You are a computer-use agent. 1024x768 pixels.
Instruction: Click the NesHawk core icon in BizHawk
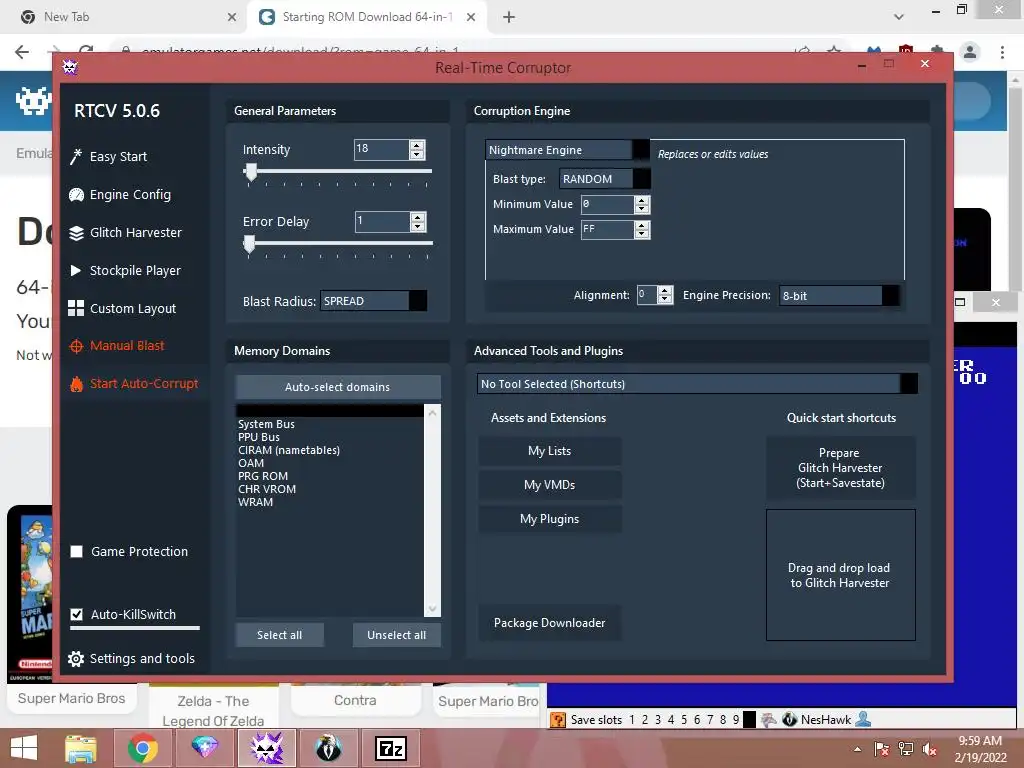tap(790, 720)
